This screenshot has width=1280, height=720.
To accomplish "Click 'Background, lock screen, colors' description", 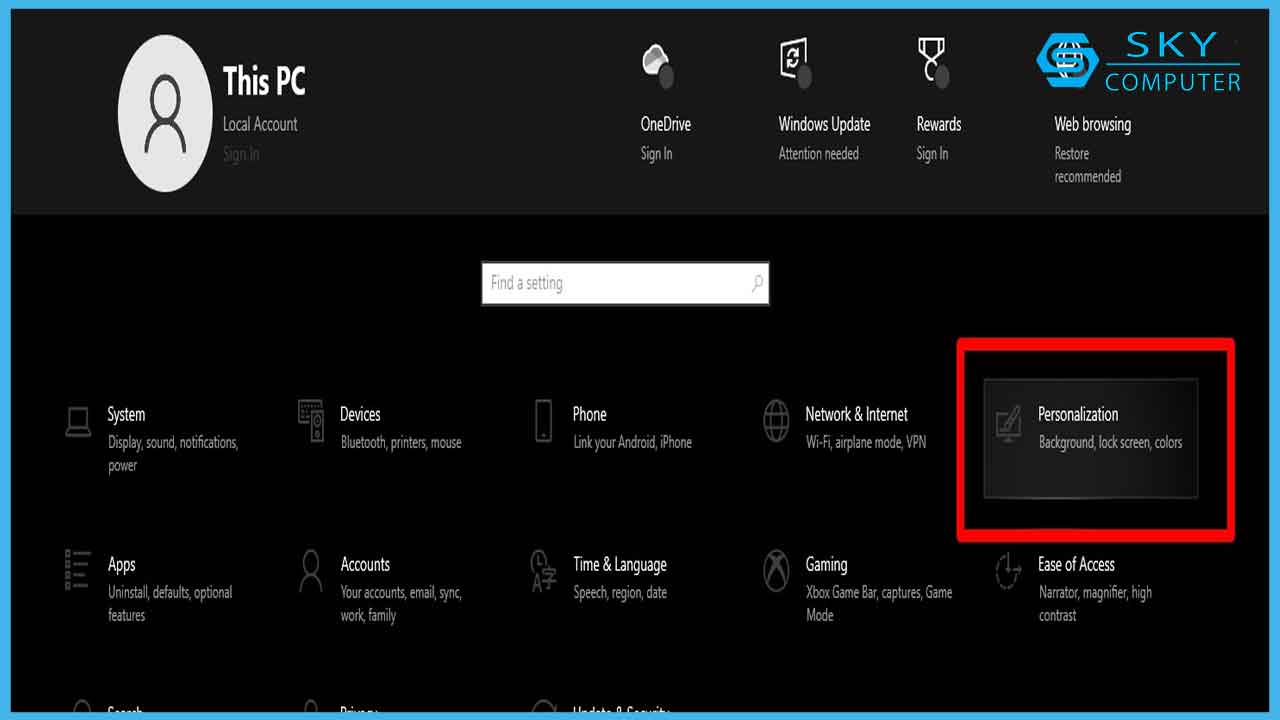I will pos(1110,442).
